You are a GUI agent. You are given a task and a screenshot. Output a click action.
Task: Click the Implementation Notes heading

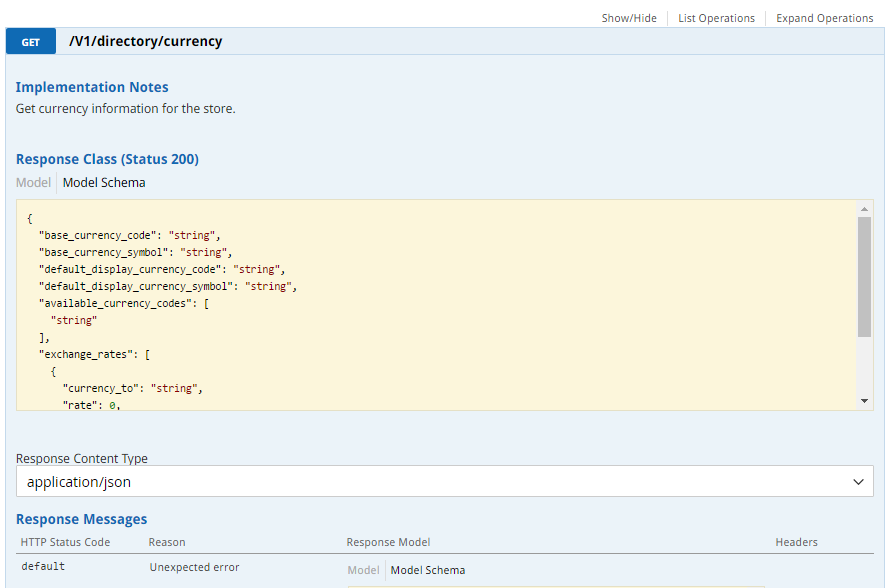click(92, 87)
